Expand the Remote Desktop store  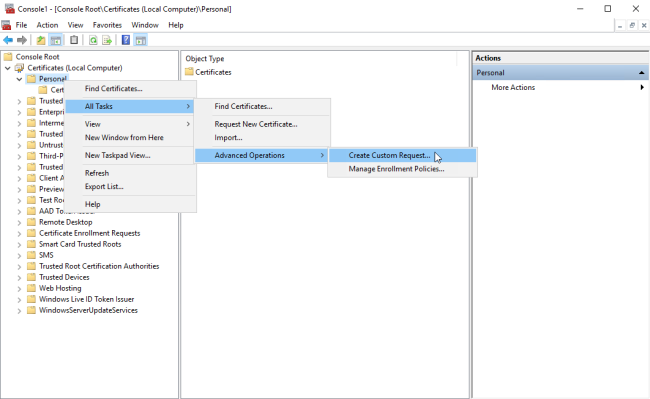pyautogui.click(x=19, y=222)
